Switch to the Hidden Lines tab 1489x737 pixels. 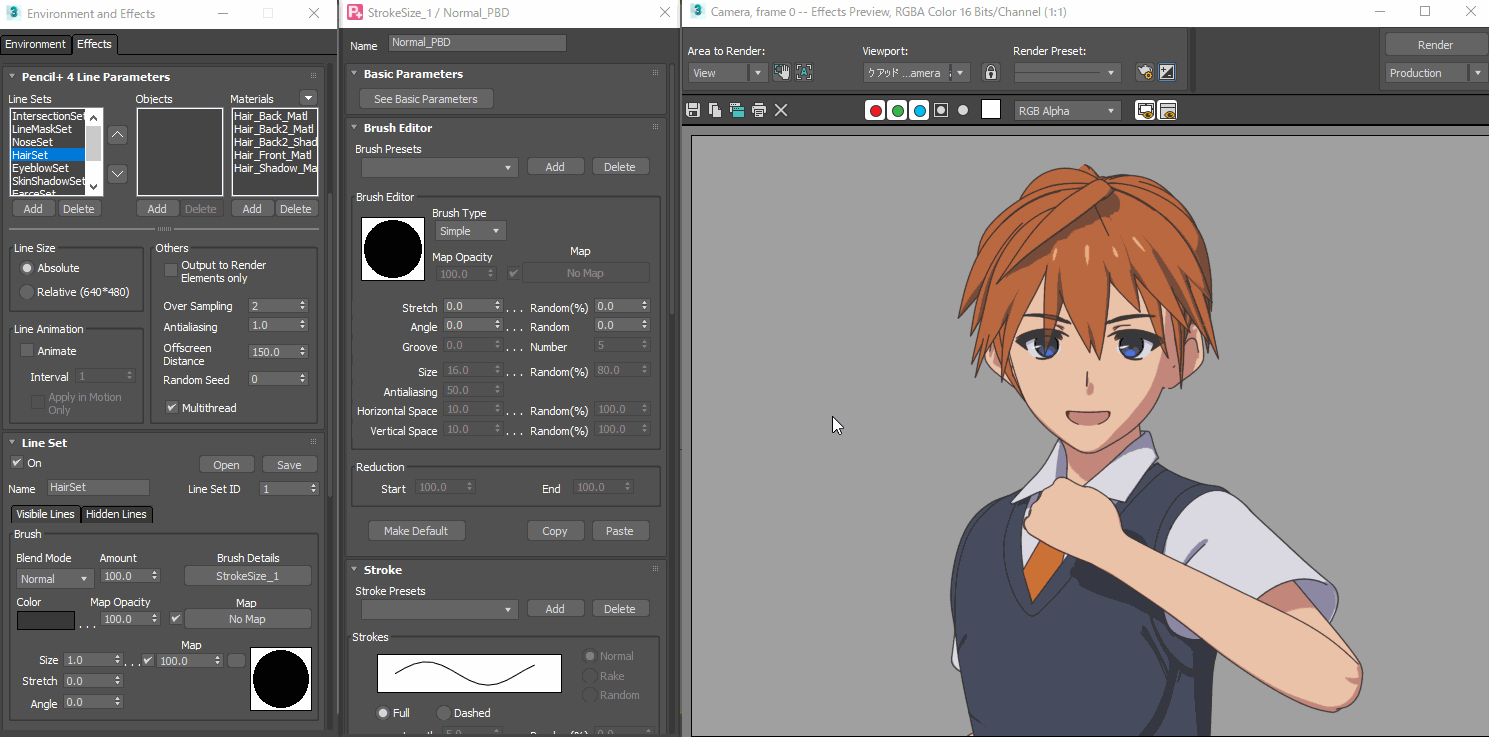116,514
